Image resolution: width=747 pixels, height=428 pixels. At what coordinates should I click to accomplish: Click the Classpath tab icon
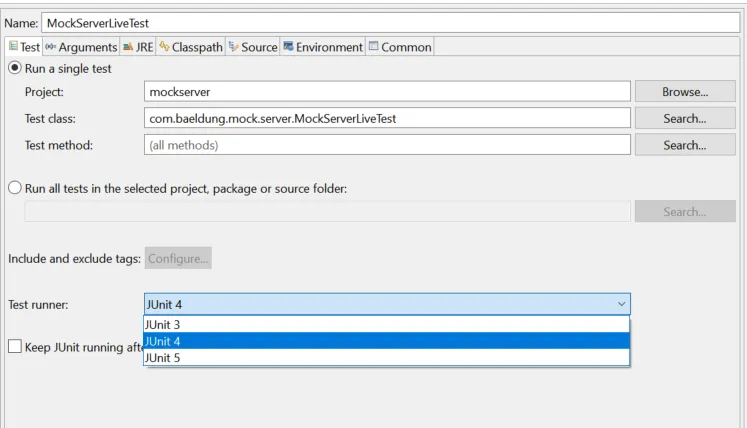(165, 47)
